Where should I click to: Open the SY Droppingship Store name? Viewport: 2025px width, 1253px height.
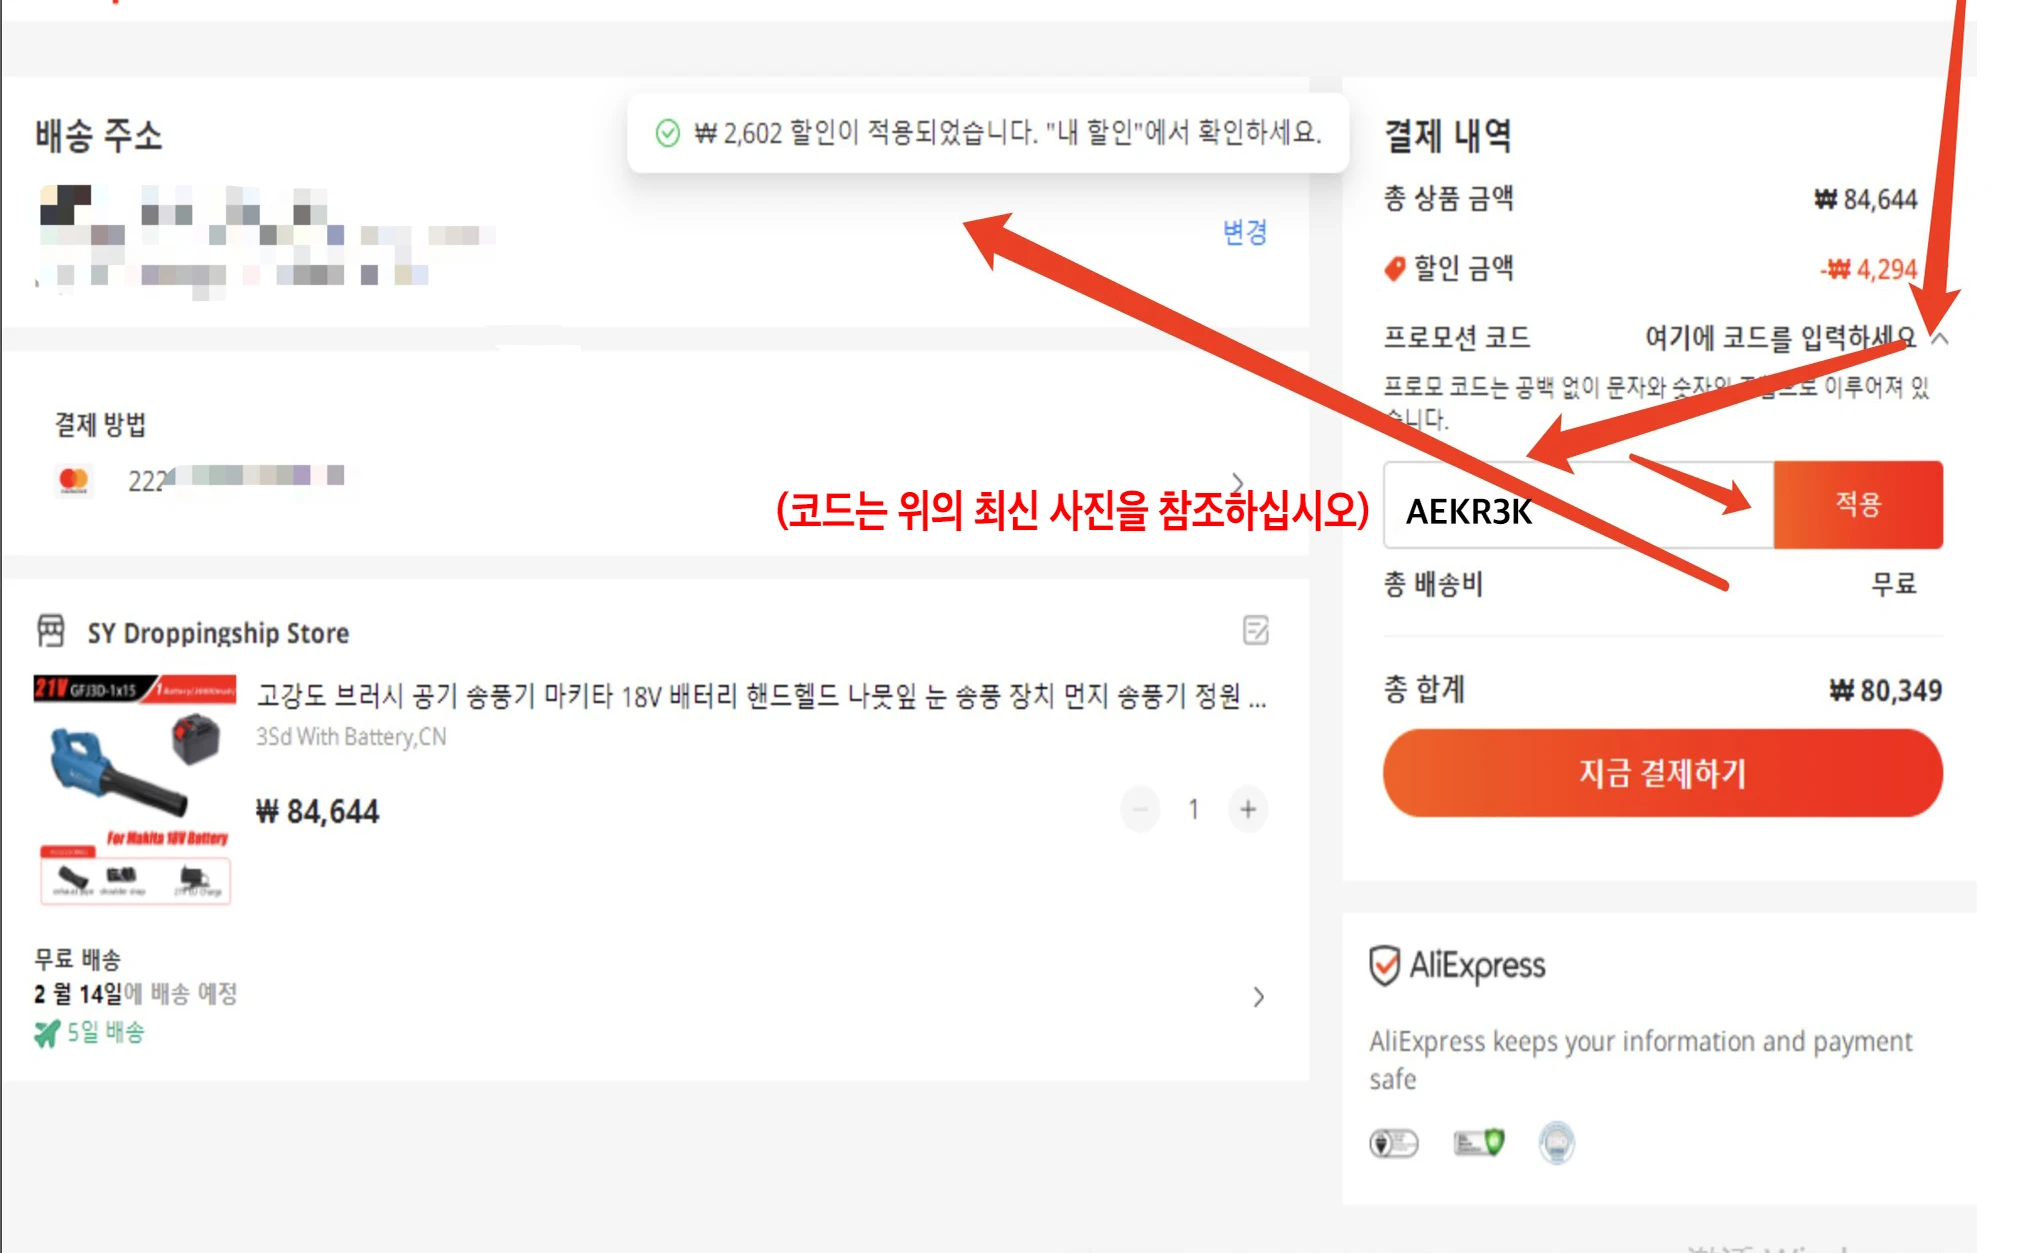[x=218, y=633]
